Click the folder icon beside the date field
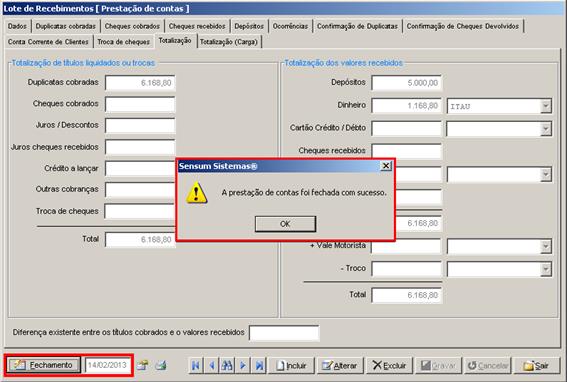The width and height of the screenshot is (567, 382). point(142,365)
